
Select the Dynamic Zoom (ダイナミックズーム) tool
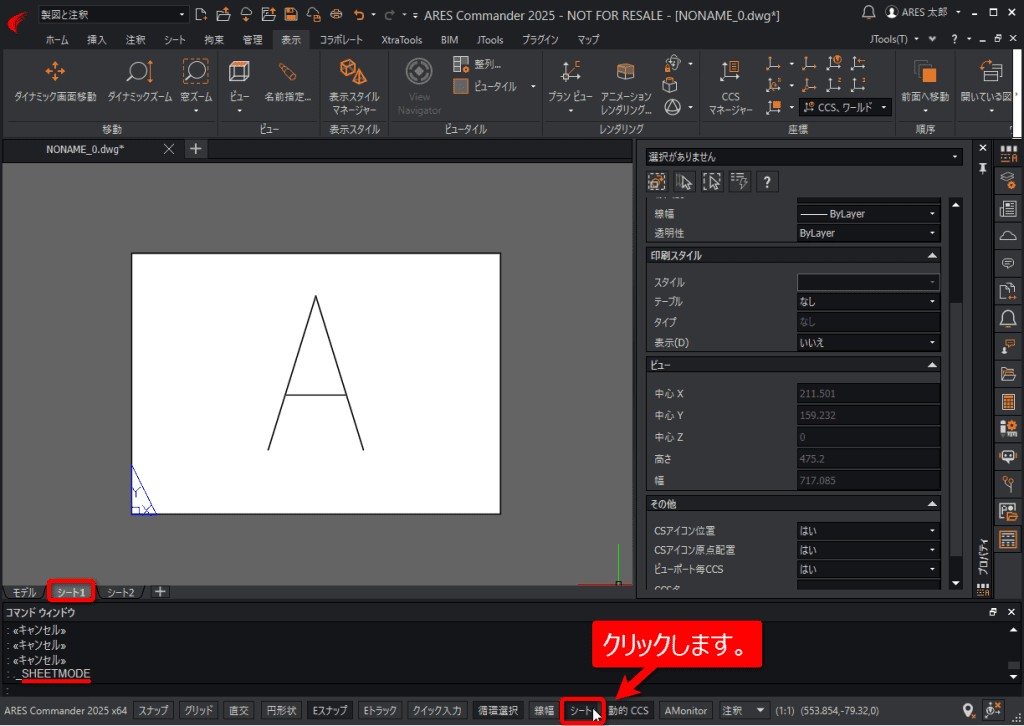140,71
